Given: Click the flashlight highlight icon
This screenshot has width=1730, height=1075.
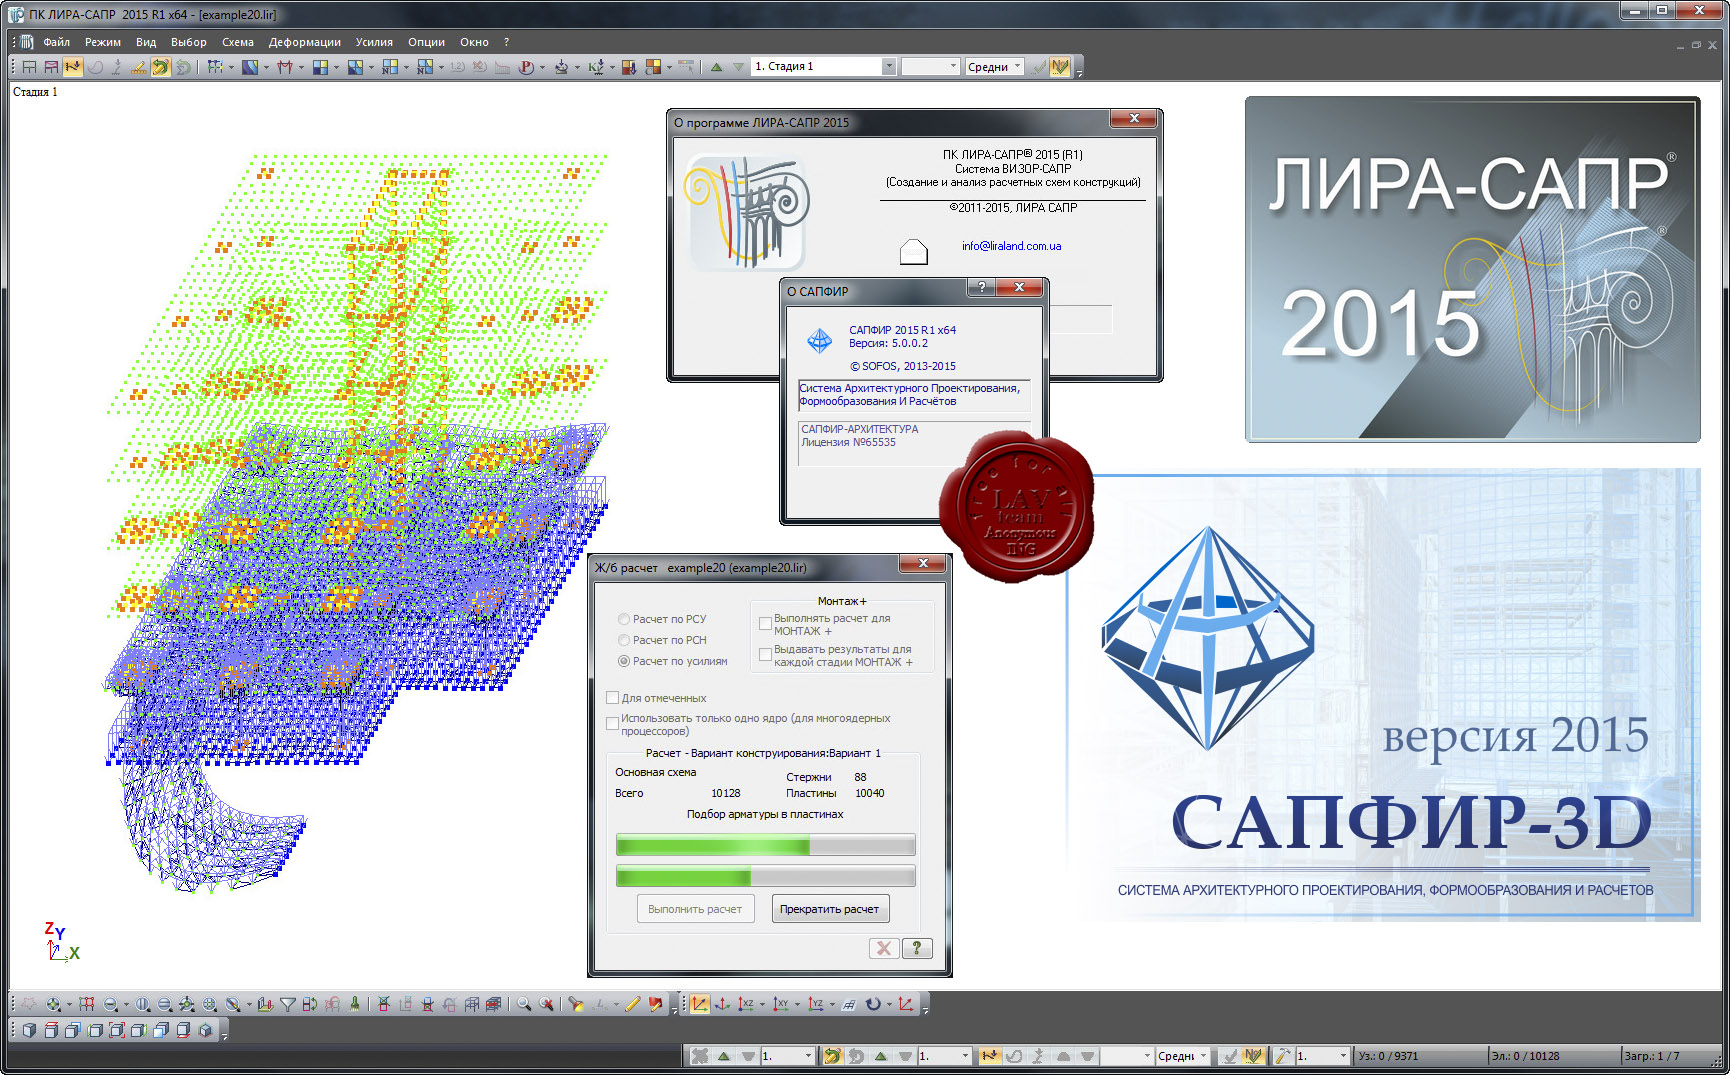Looking at the screenshot, I should pos(576,1004).
